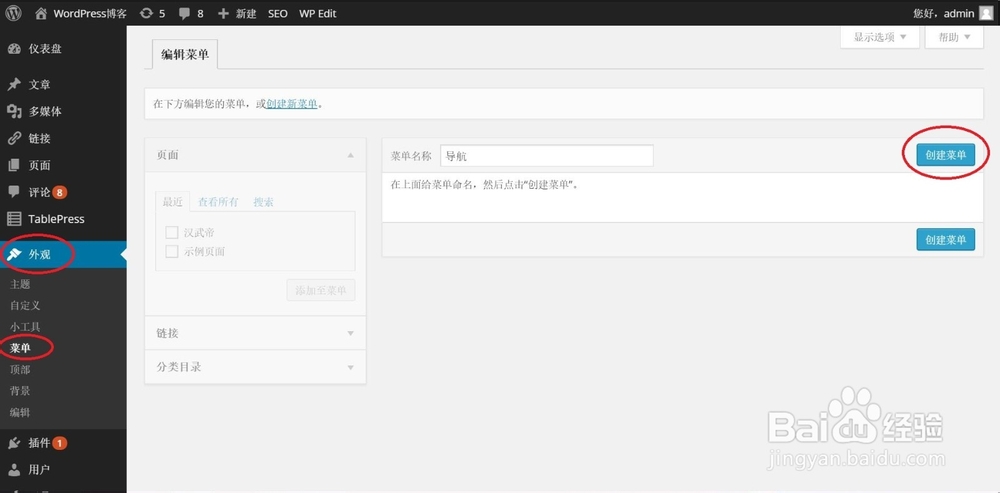The image size is (1000, 493).
Task: Expand the 链接 panel arrow
Action: (x=350, y=333)
